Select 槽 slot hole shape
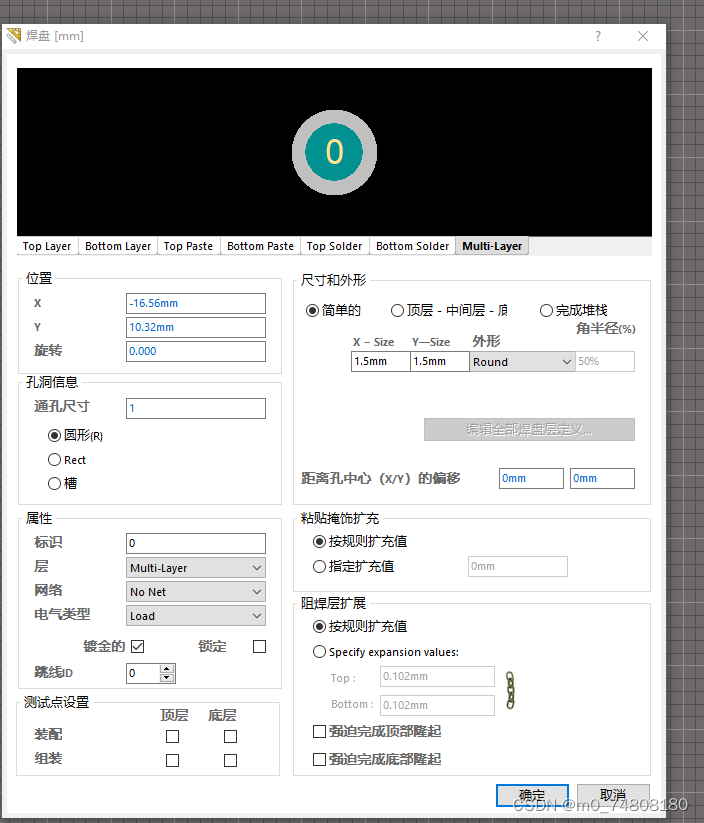 pyautogui.click(x=62, y=483)
